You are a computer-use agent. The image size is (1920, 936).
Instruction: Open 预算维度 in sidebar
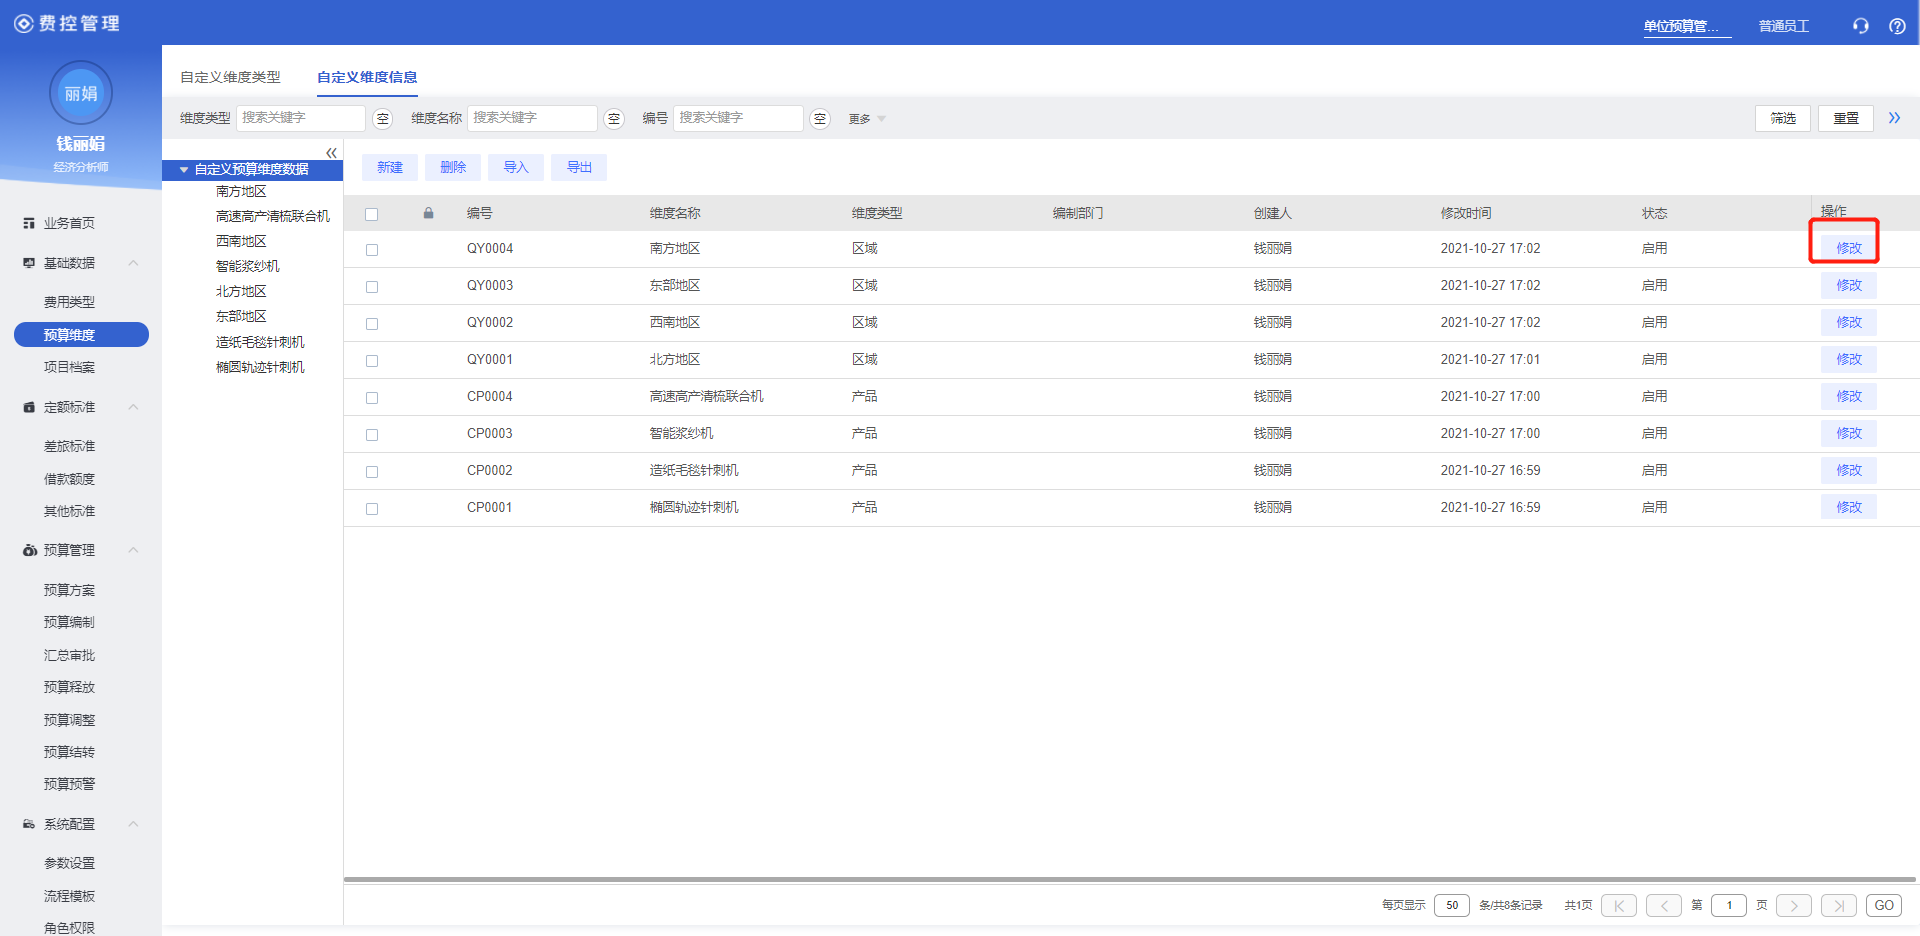point(81,335)
